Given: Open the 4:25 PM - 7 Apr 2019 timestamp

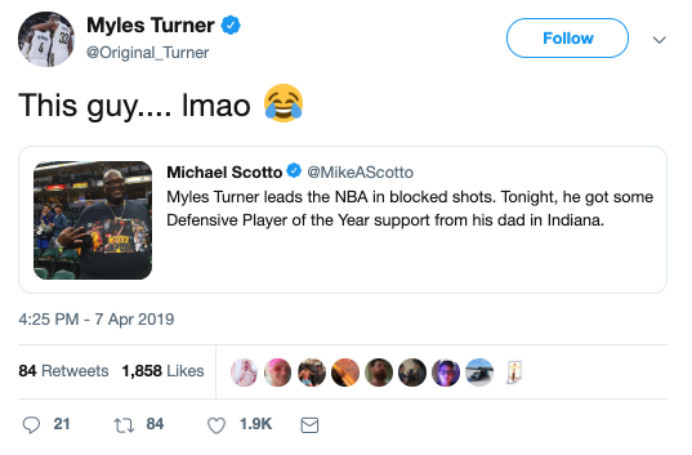Looking at the screenshot, I should point(97,320).
